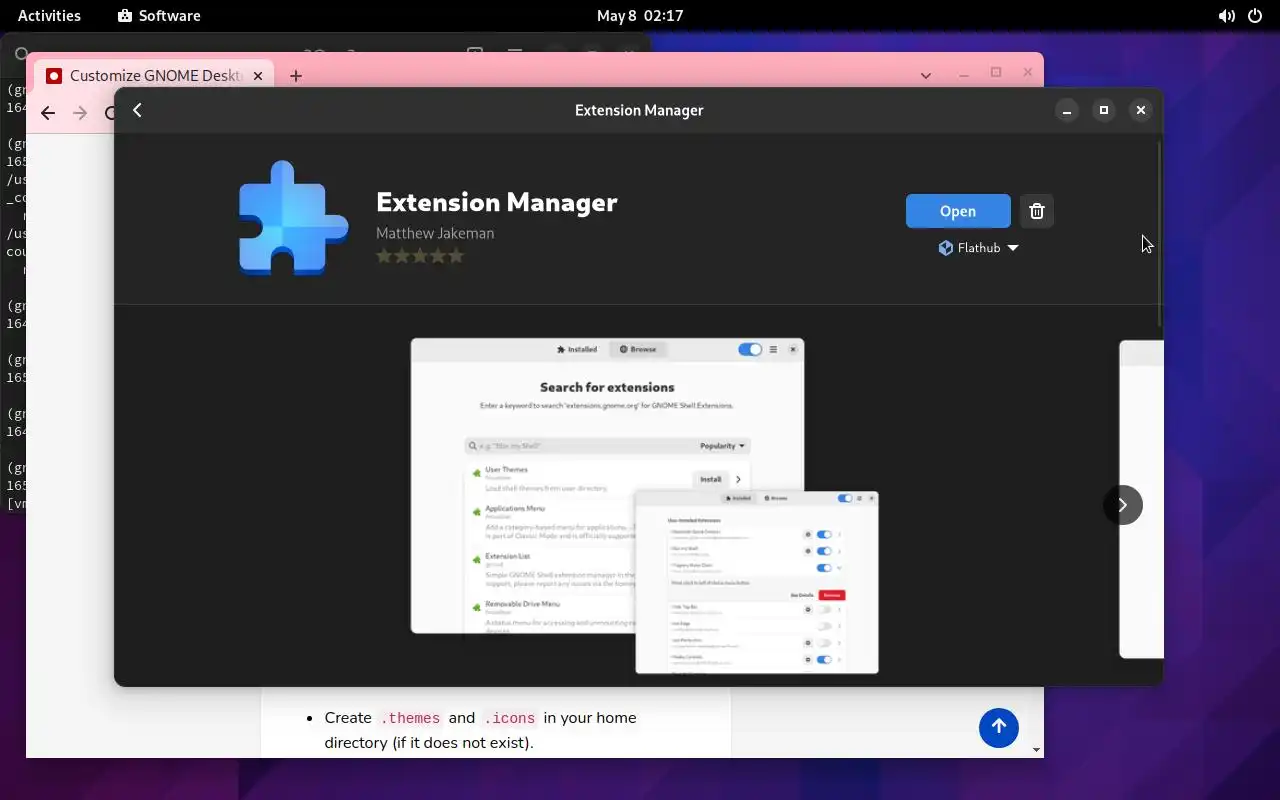Go back in the Software window
Viewport: 1280px width, 800px height.
[x=138, y=110]
